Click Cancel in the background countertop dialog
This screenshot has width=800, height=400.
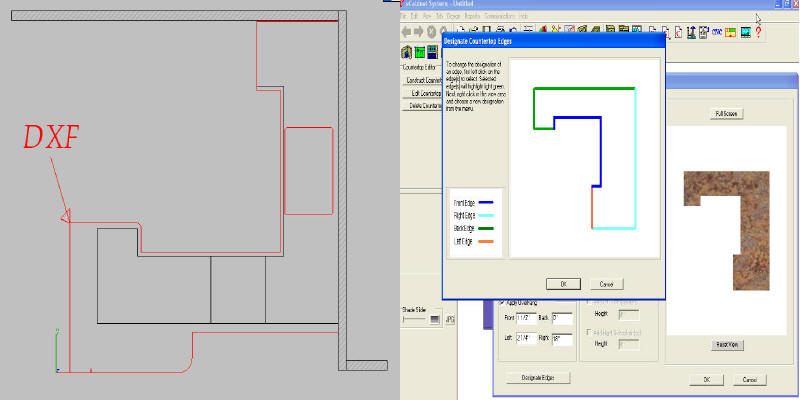tap(749, 380)
